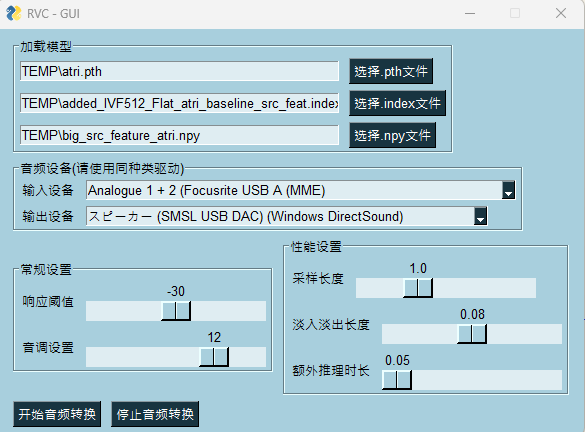585x432 pixels.
Task: Click the 加载模型 group label
Action: [x=46, y=47]
